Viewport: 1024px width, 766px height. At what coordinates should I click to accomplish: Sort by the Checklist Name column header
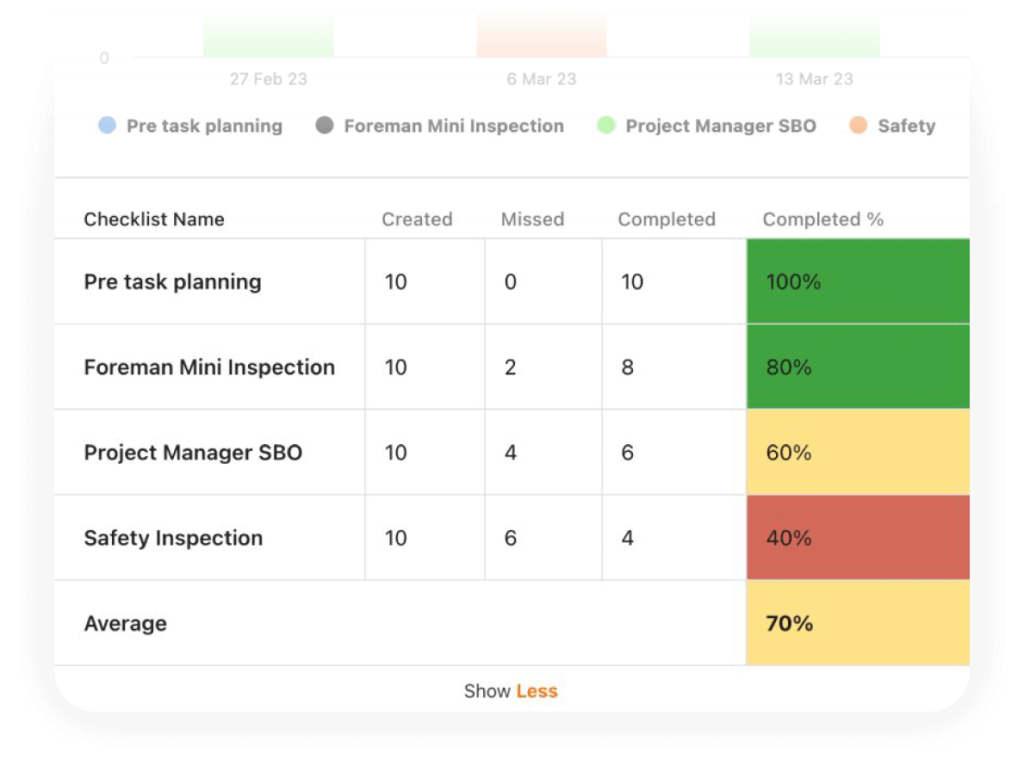click(154, 219)
